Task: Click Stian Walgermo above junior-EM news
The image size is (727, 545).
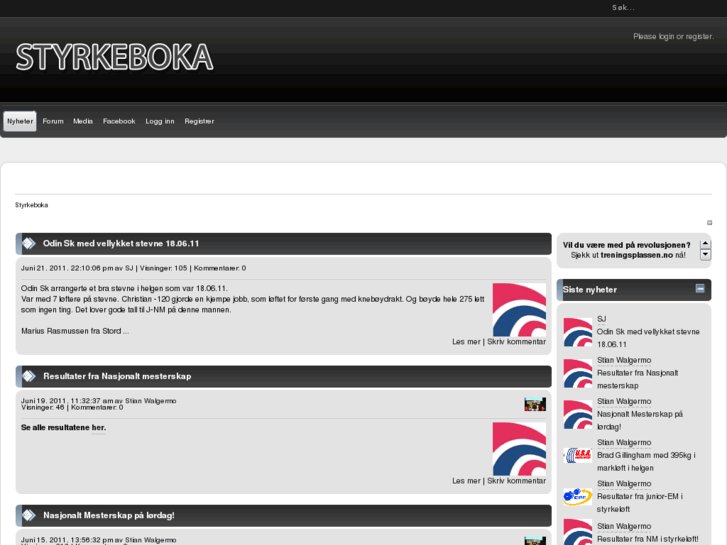Action: click(x=624, y=484)
